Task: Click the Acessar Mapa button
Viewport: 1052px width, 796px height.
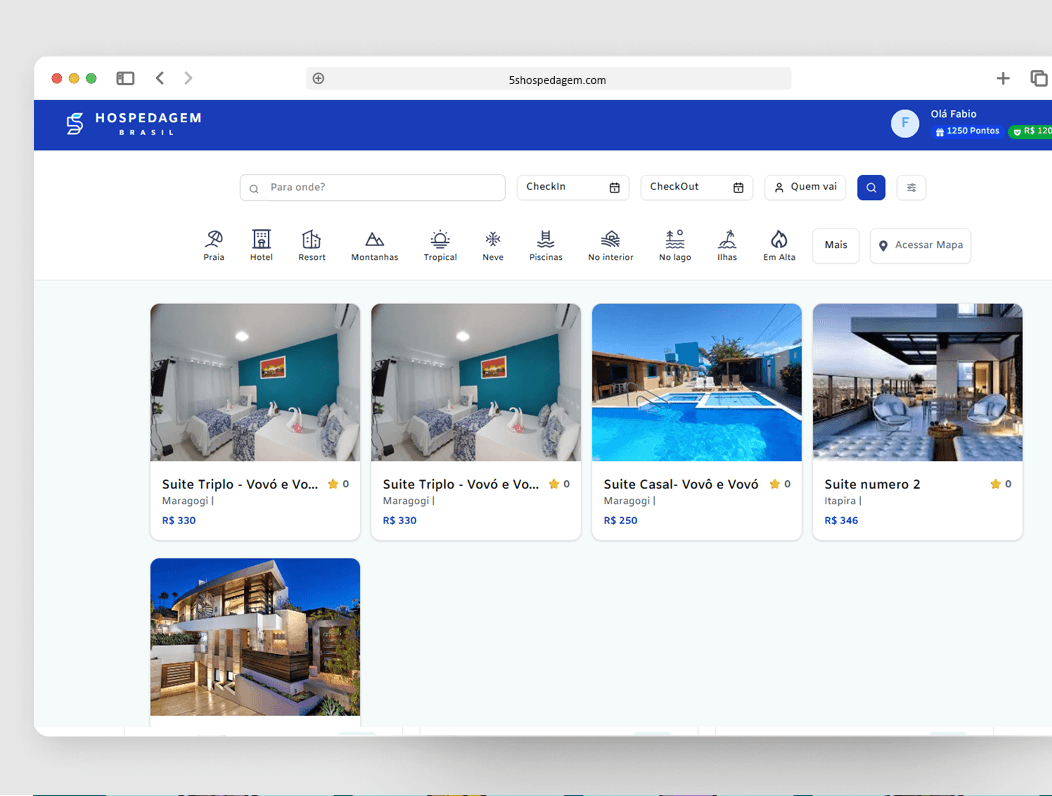Action: tap(920, 245)
